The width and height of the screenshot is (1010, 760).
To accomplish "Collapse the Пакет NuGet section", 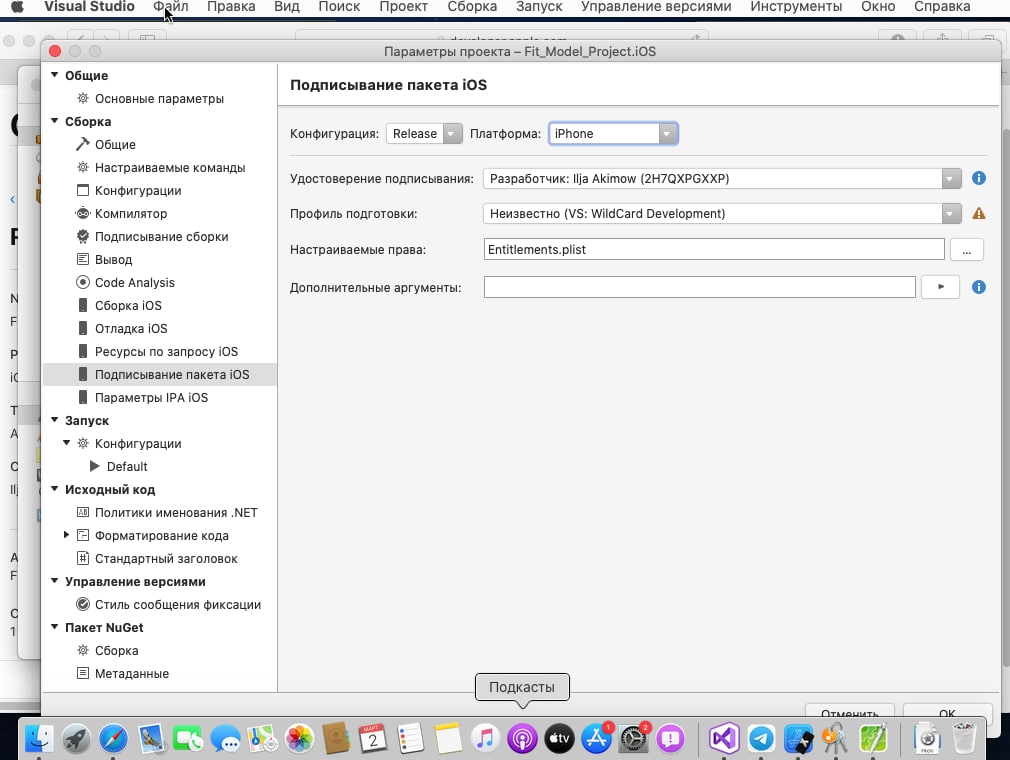I will [x=55, y=627].
